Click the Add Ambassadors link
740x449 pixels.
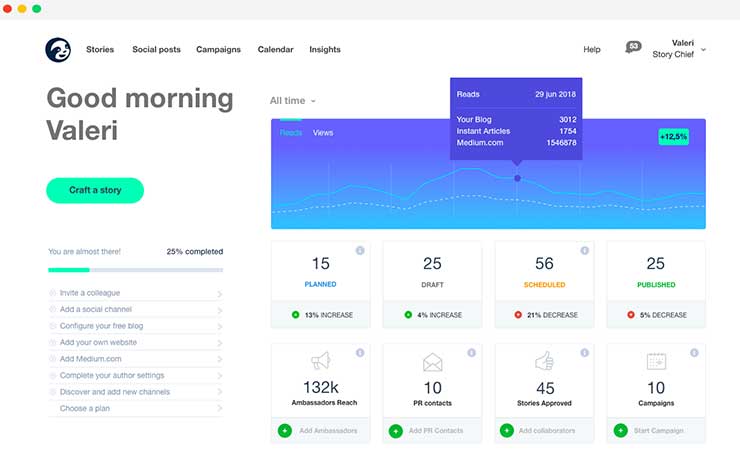(328, 431)
